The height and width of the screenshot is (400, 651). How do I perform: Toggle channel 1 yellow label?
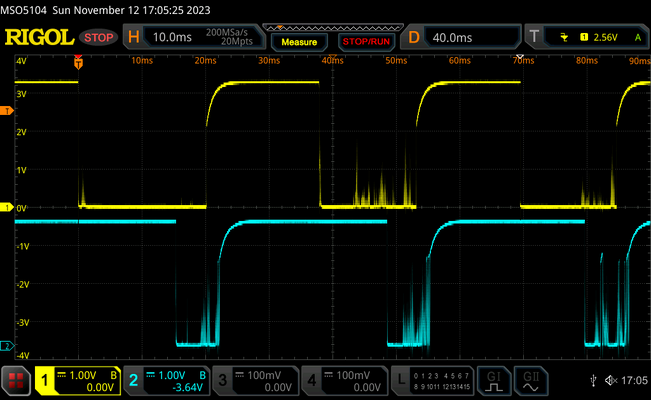click(45, 380)
